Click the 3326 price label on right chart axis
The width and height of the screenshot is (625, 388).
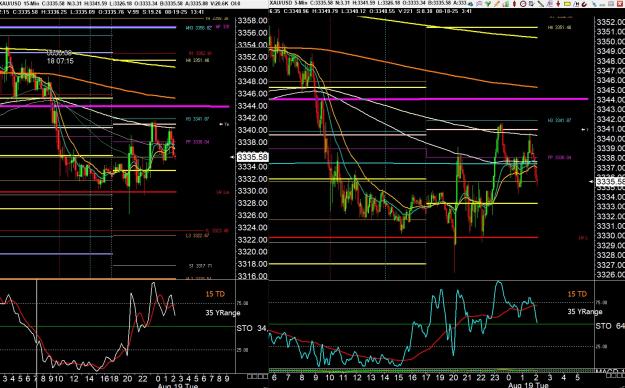[610, 274]
